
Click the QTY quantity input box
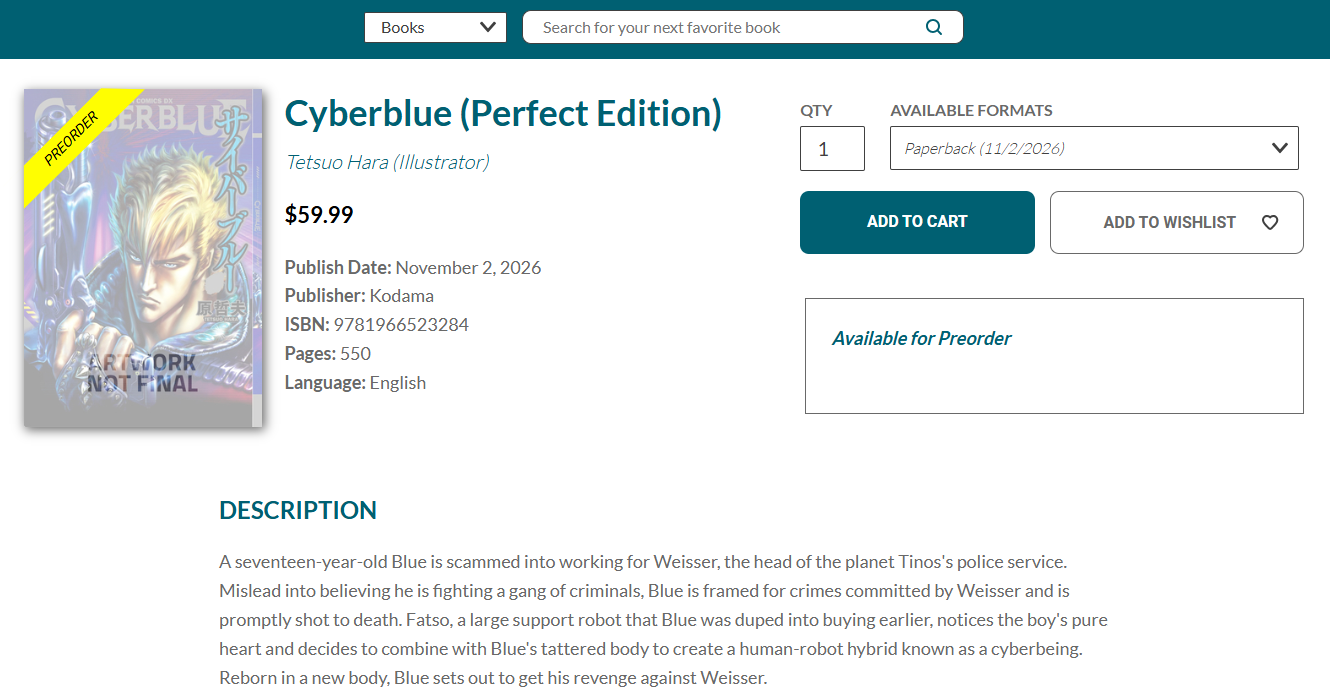(832, 148)
